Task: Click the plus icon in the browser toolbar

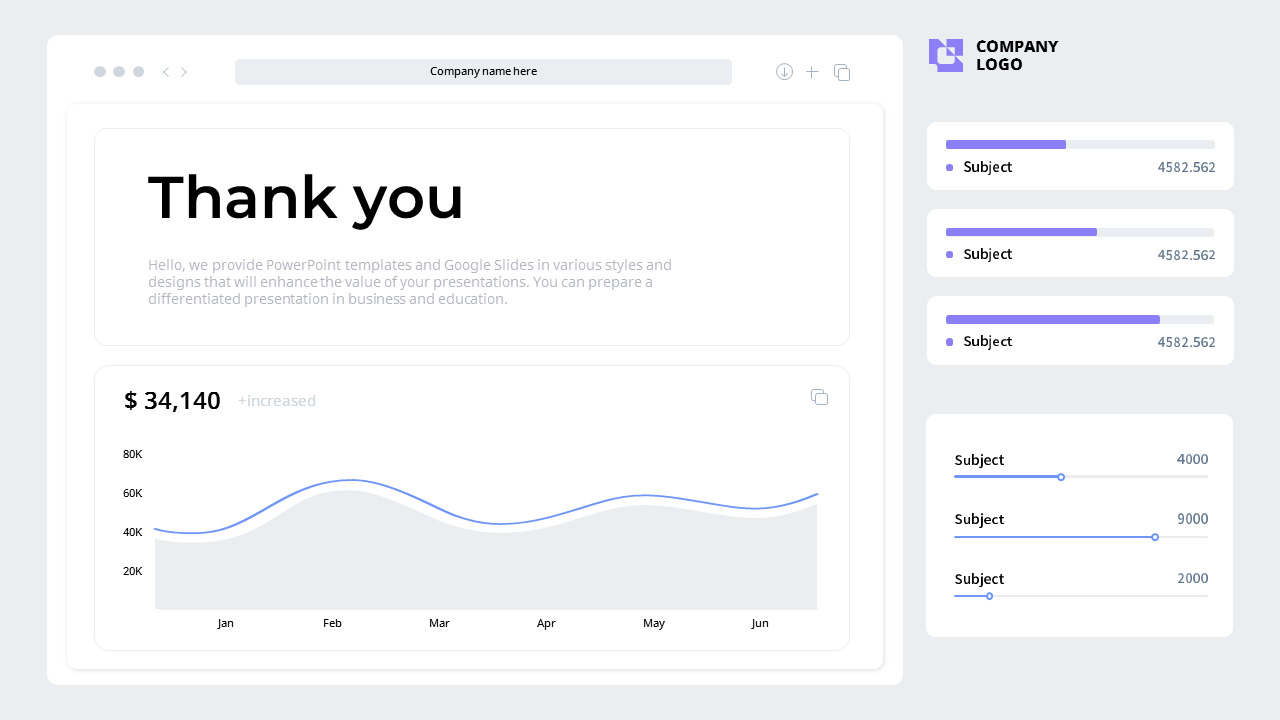Action: point(812,72)
